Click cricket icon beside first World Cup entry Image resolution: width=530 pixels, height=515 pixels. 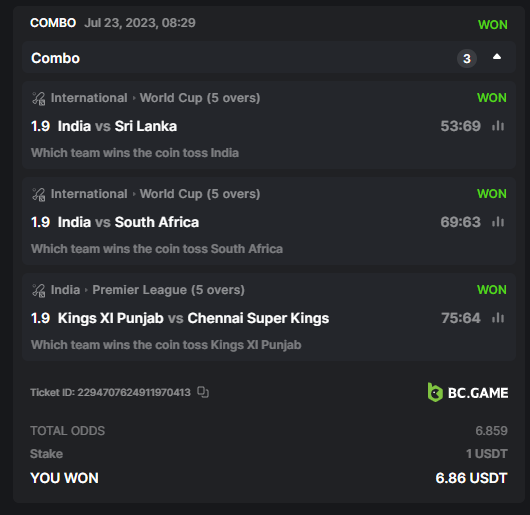coord(39,98)
